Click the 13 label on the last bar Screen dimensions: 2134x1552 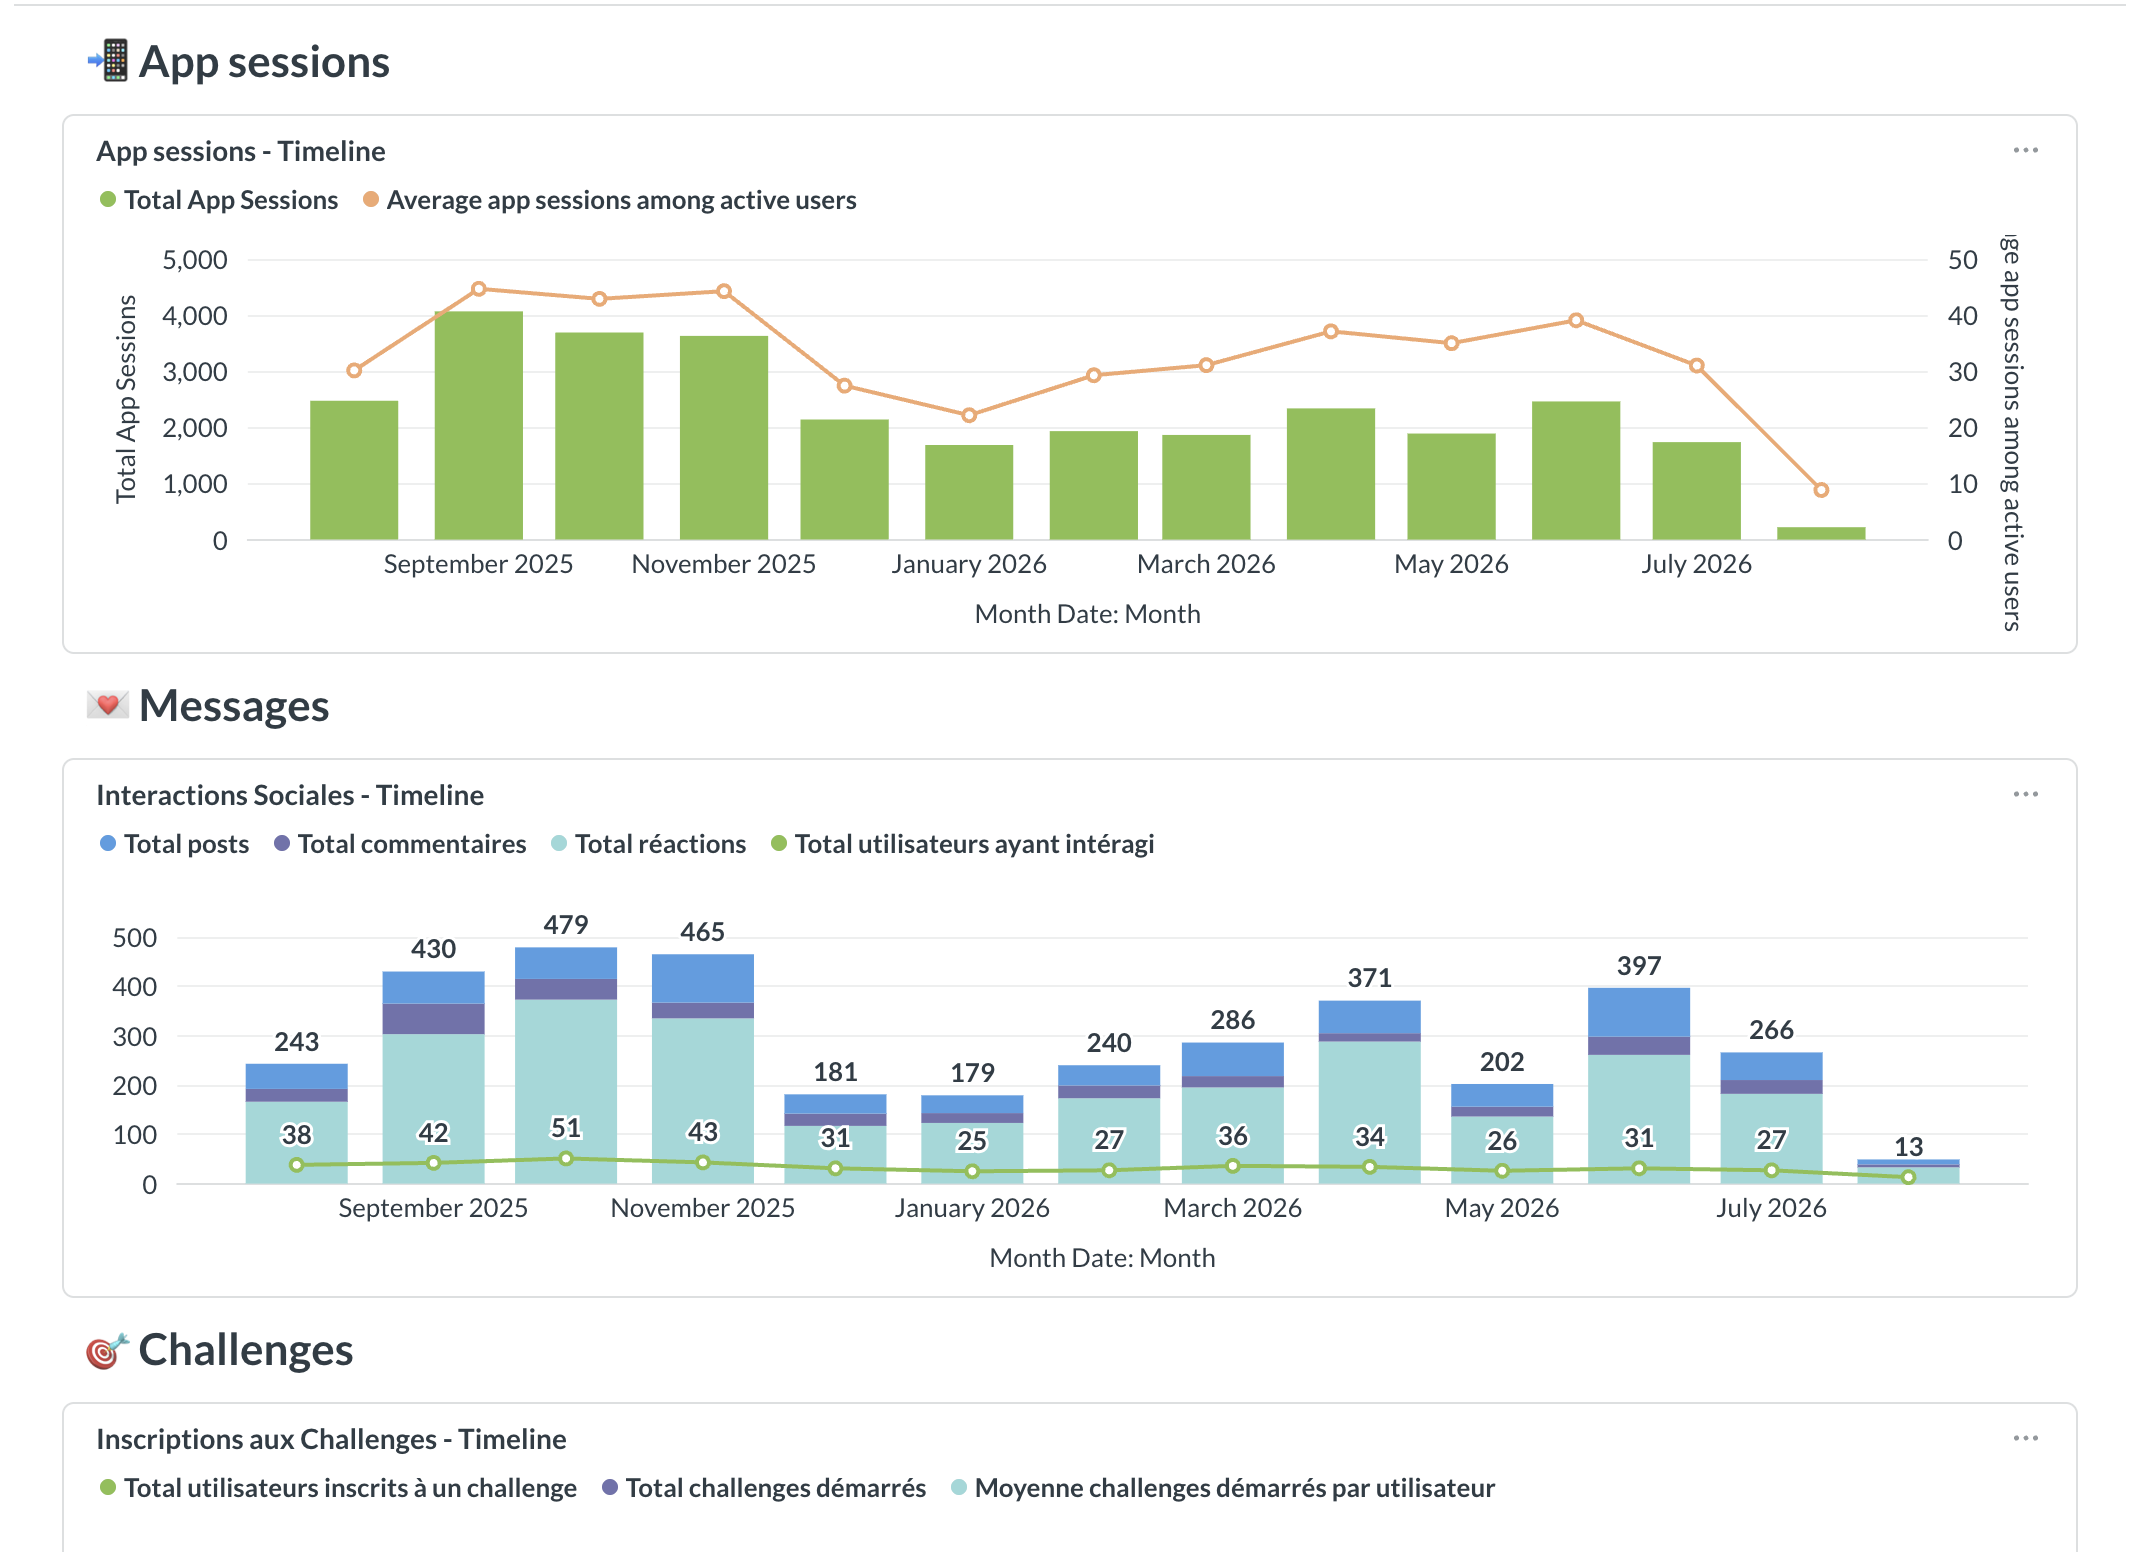pos(1909,1147)
